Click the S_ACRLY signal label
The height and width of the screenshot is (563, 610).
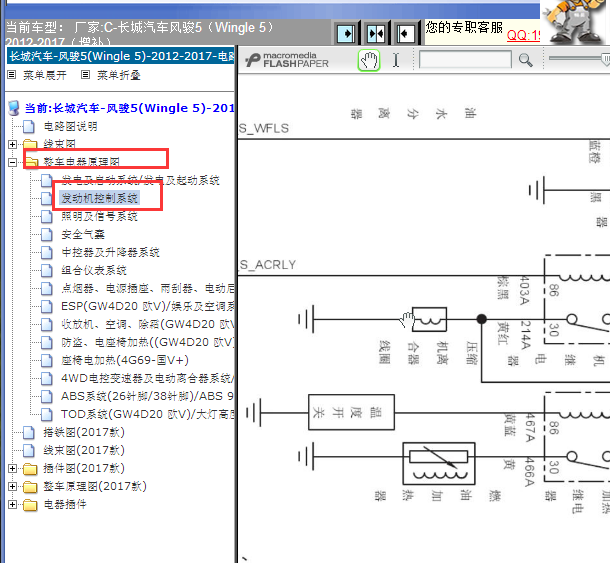(267, 265)
